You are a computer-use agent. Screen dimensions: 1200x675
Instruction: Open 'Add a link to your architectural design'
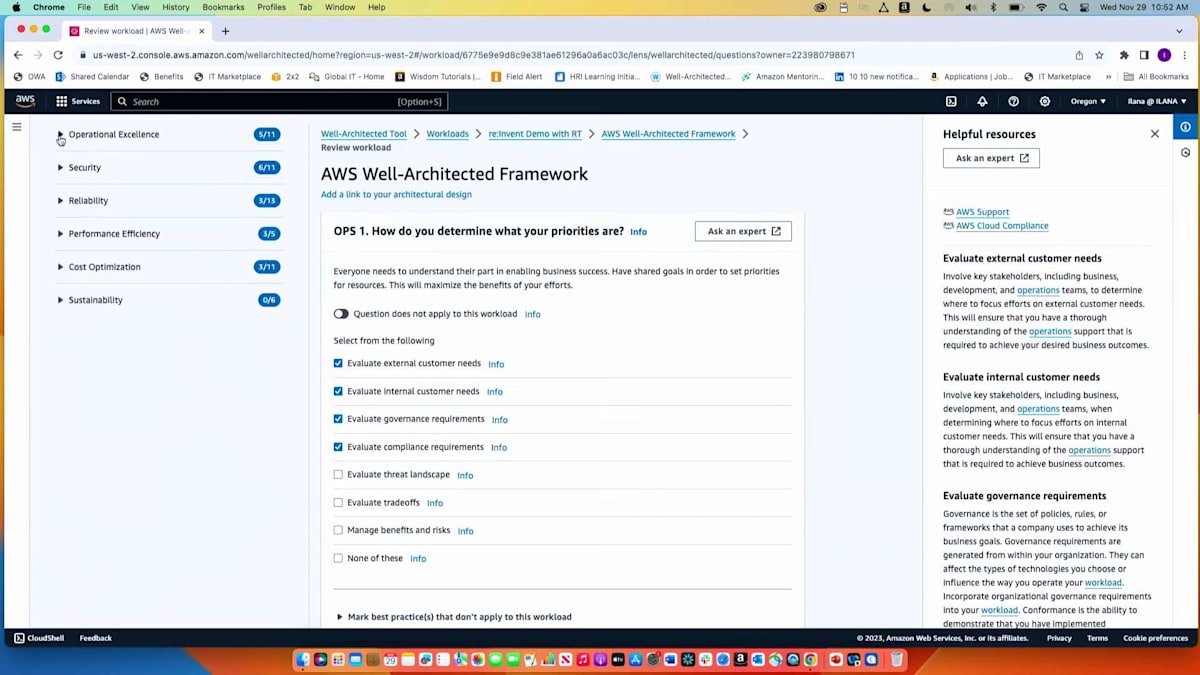(396, 194)
